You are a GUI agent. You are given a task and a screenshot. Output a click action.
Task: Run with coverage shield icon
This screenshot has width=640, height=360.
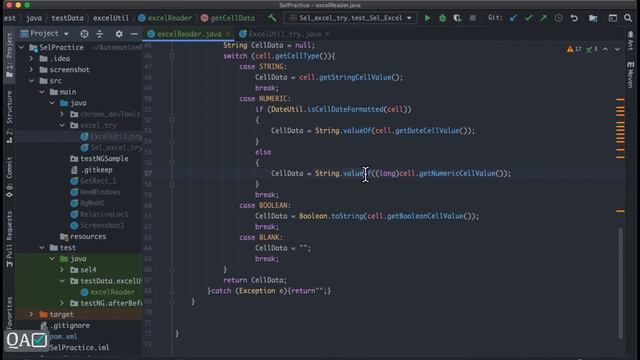click(x=457, y=18)
